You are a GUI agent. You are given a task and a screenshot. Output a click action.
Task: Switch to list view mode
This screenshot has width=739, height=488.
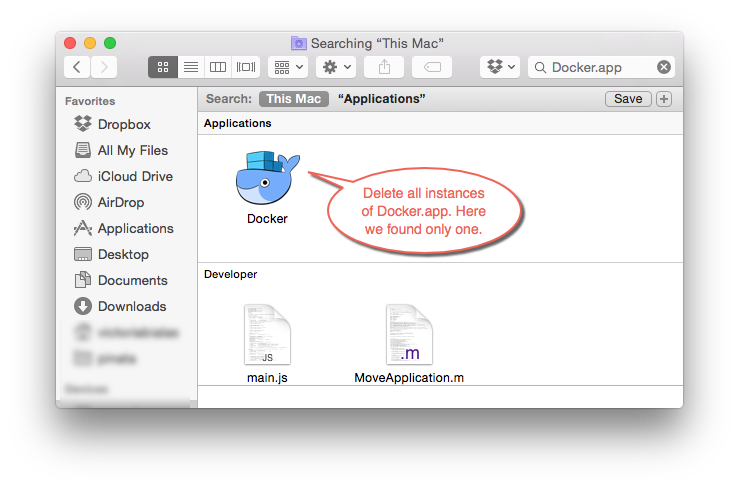(190, 67)
